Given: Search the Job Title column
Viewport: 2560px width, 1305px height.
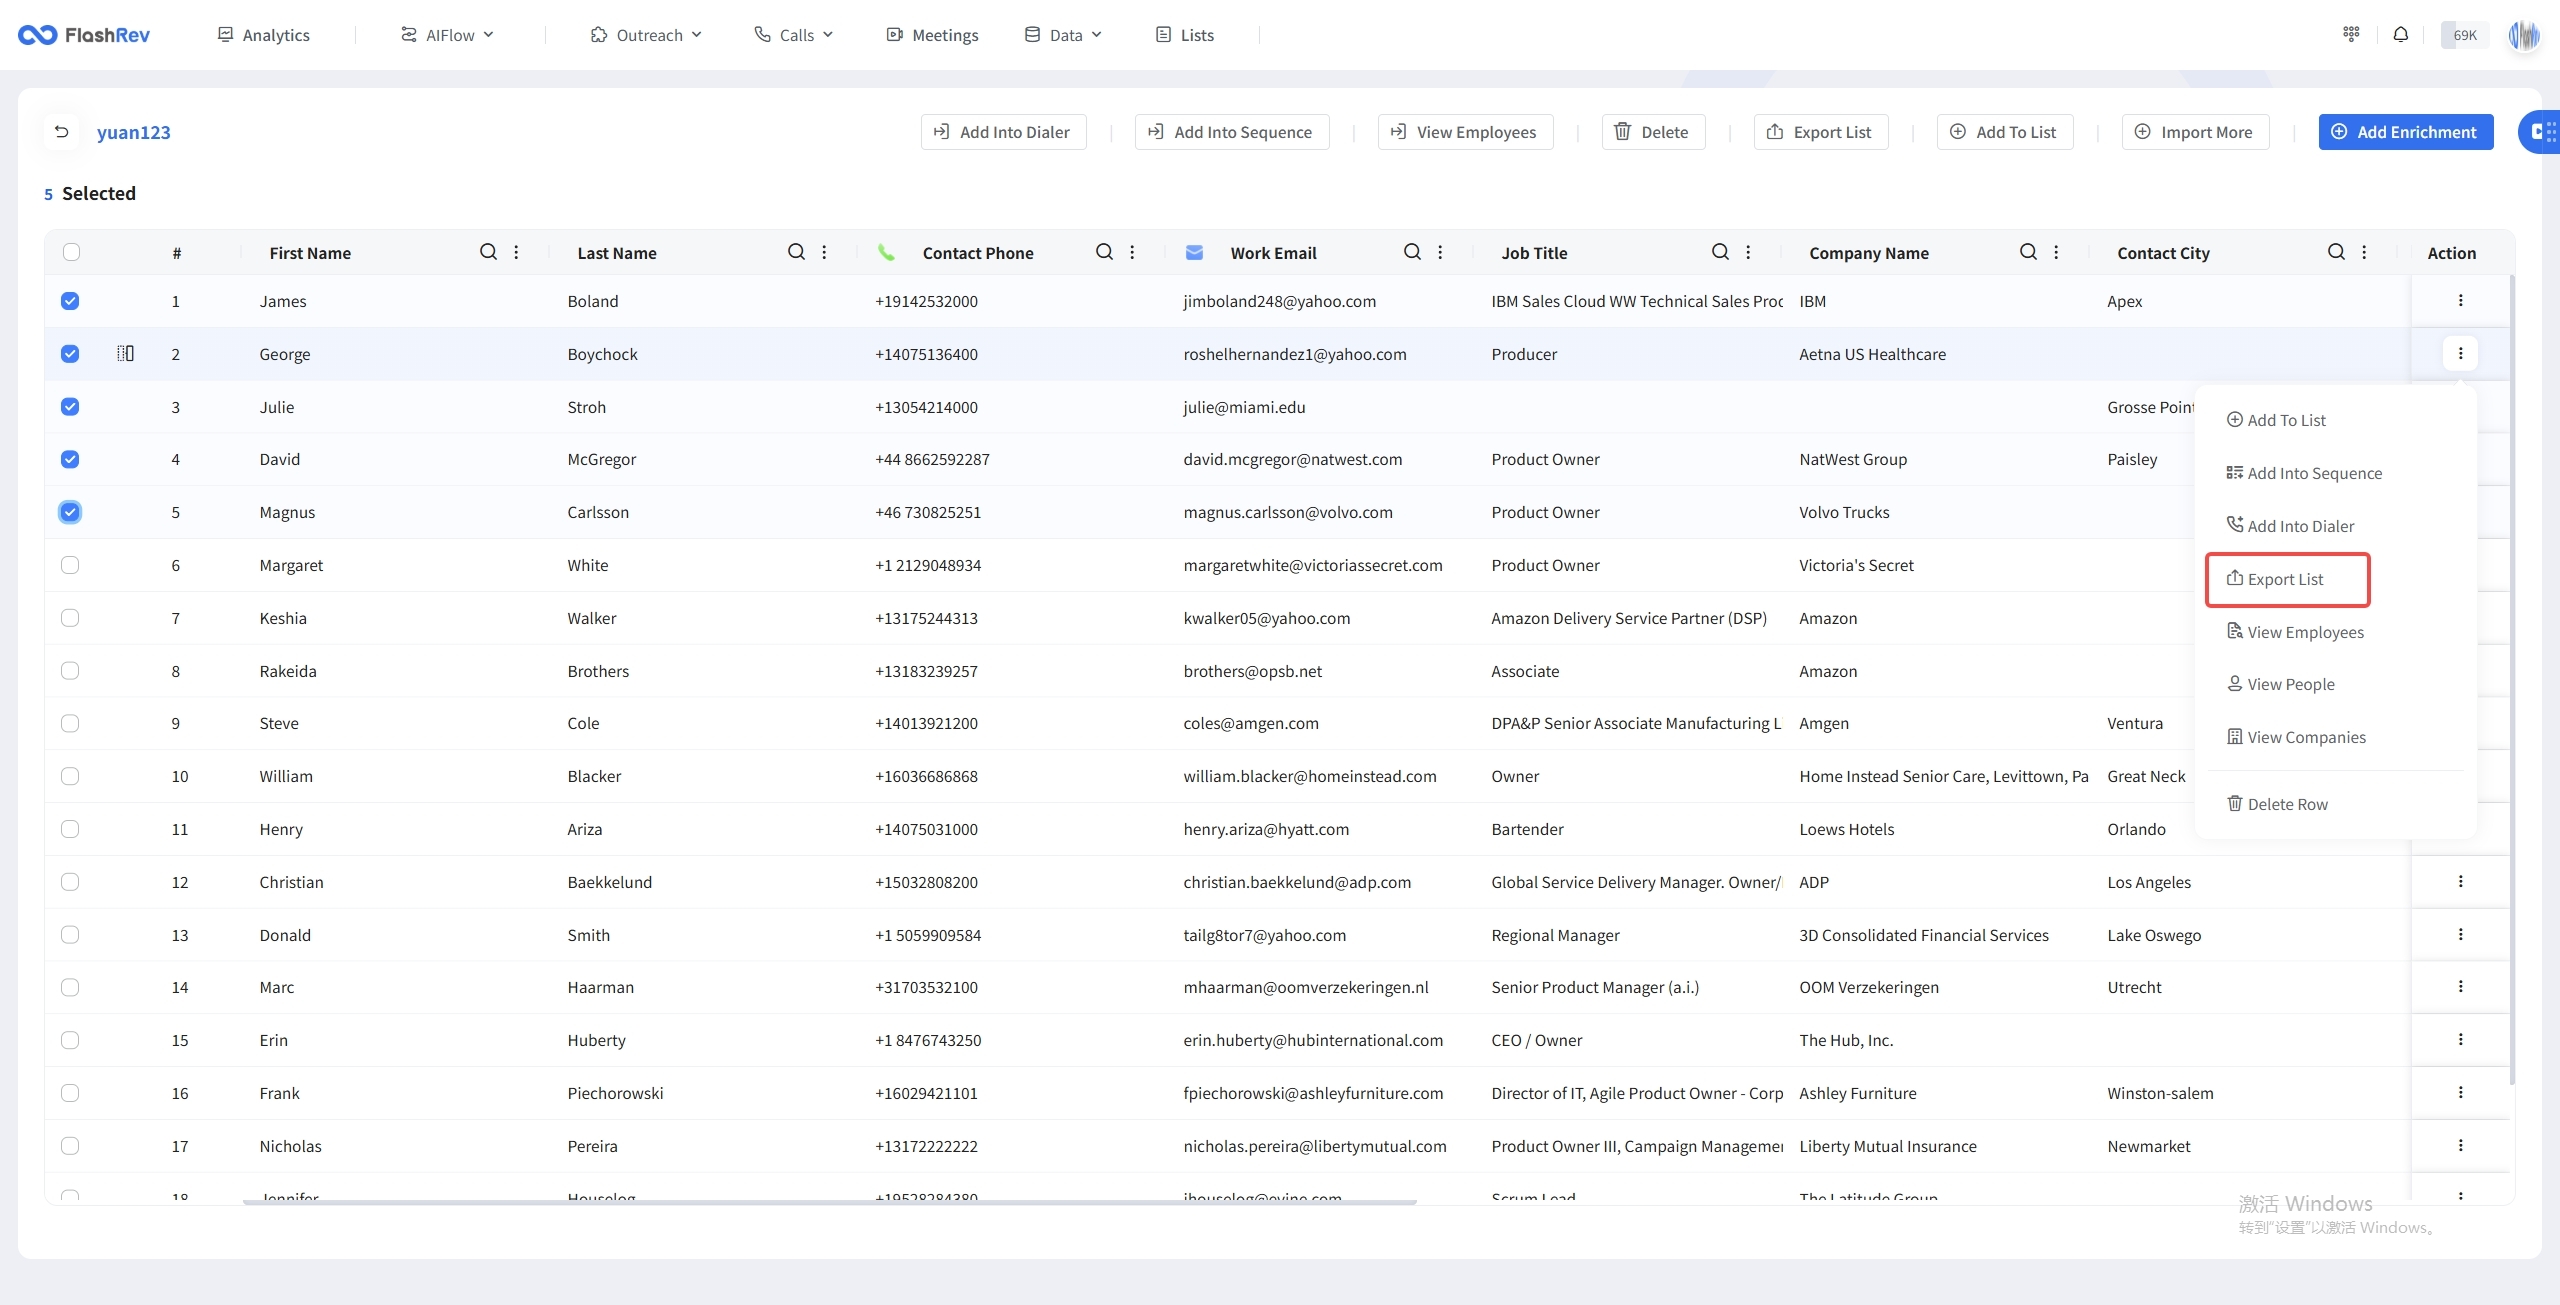Looking at the screenshot, I should click(x=1720, y=252).
